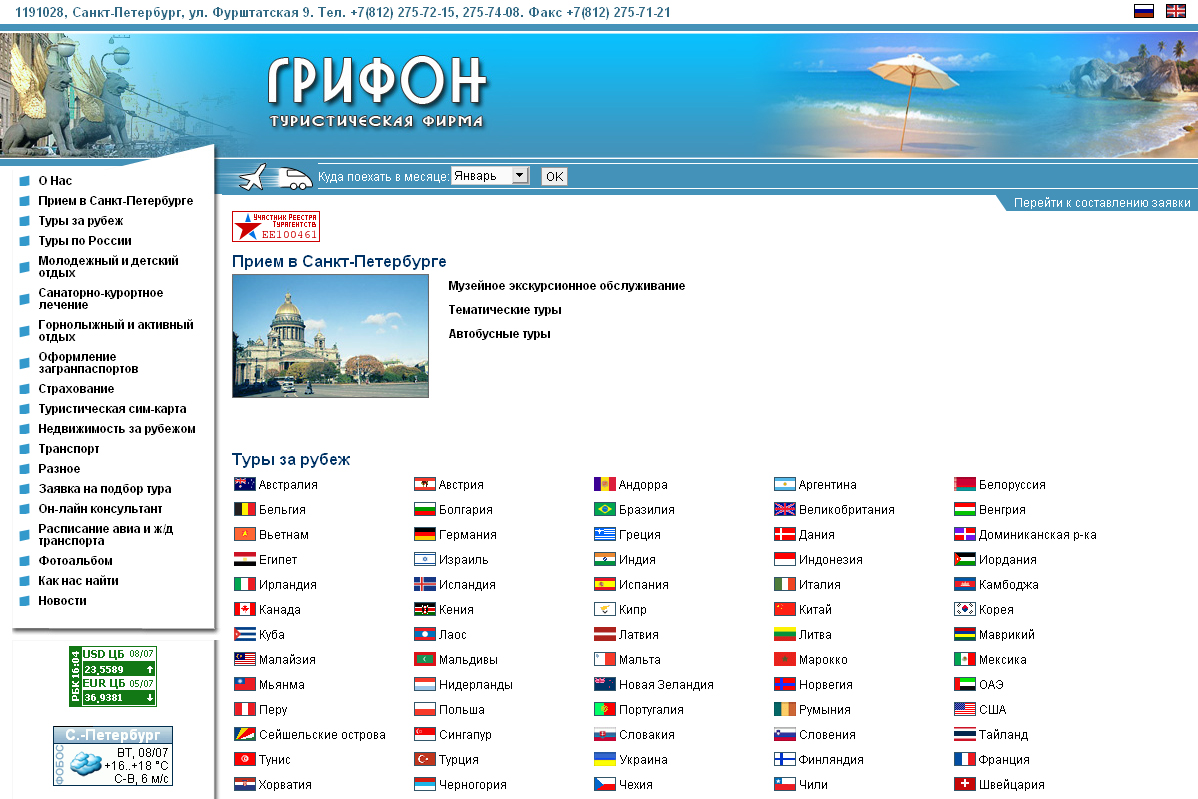Switch site language using the British flag icon

(1174, 10)
